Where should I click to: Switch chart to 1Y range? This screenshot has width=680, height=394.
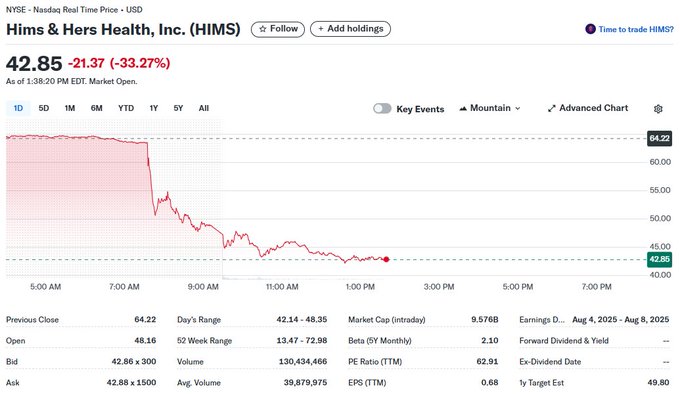click(x=154, y=108)
